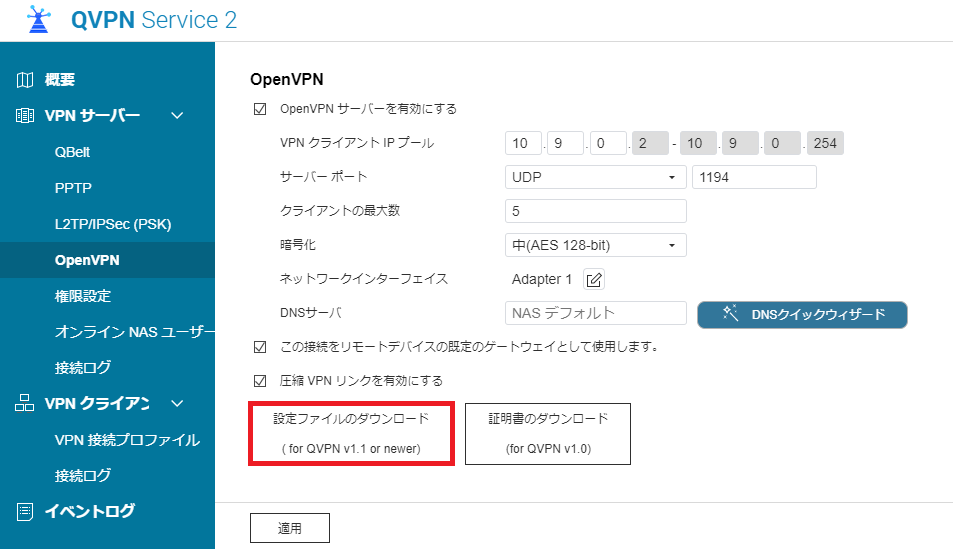The height and width of the screenshot is (549, 953).
Task: Click the wand icon on DNS wizard button
Action: 730,314
